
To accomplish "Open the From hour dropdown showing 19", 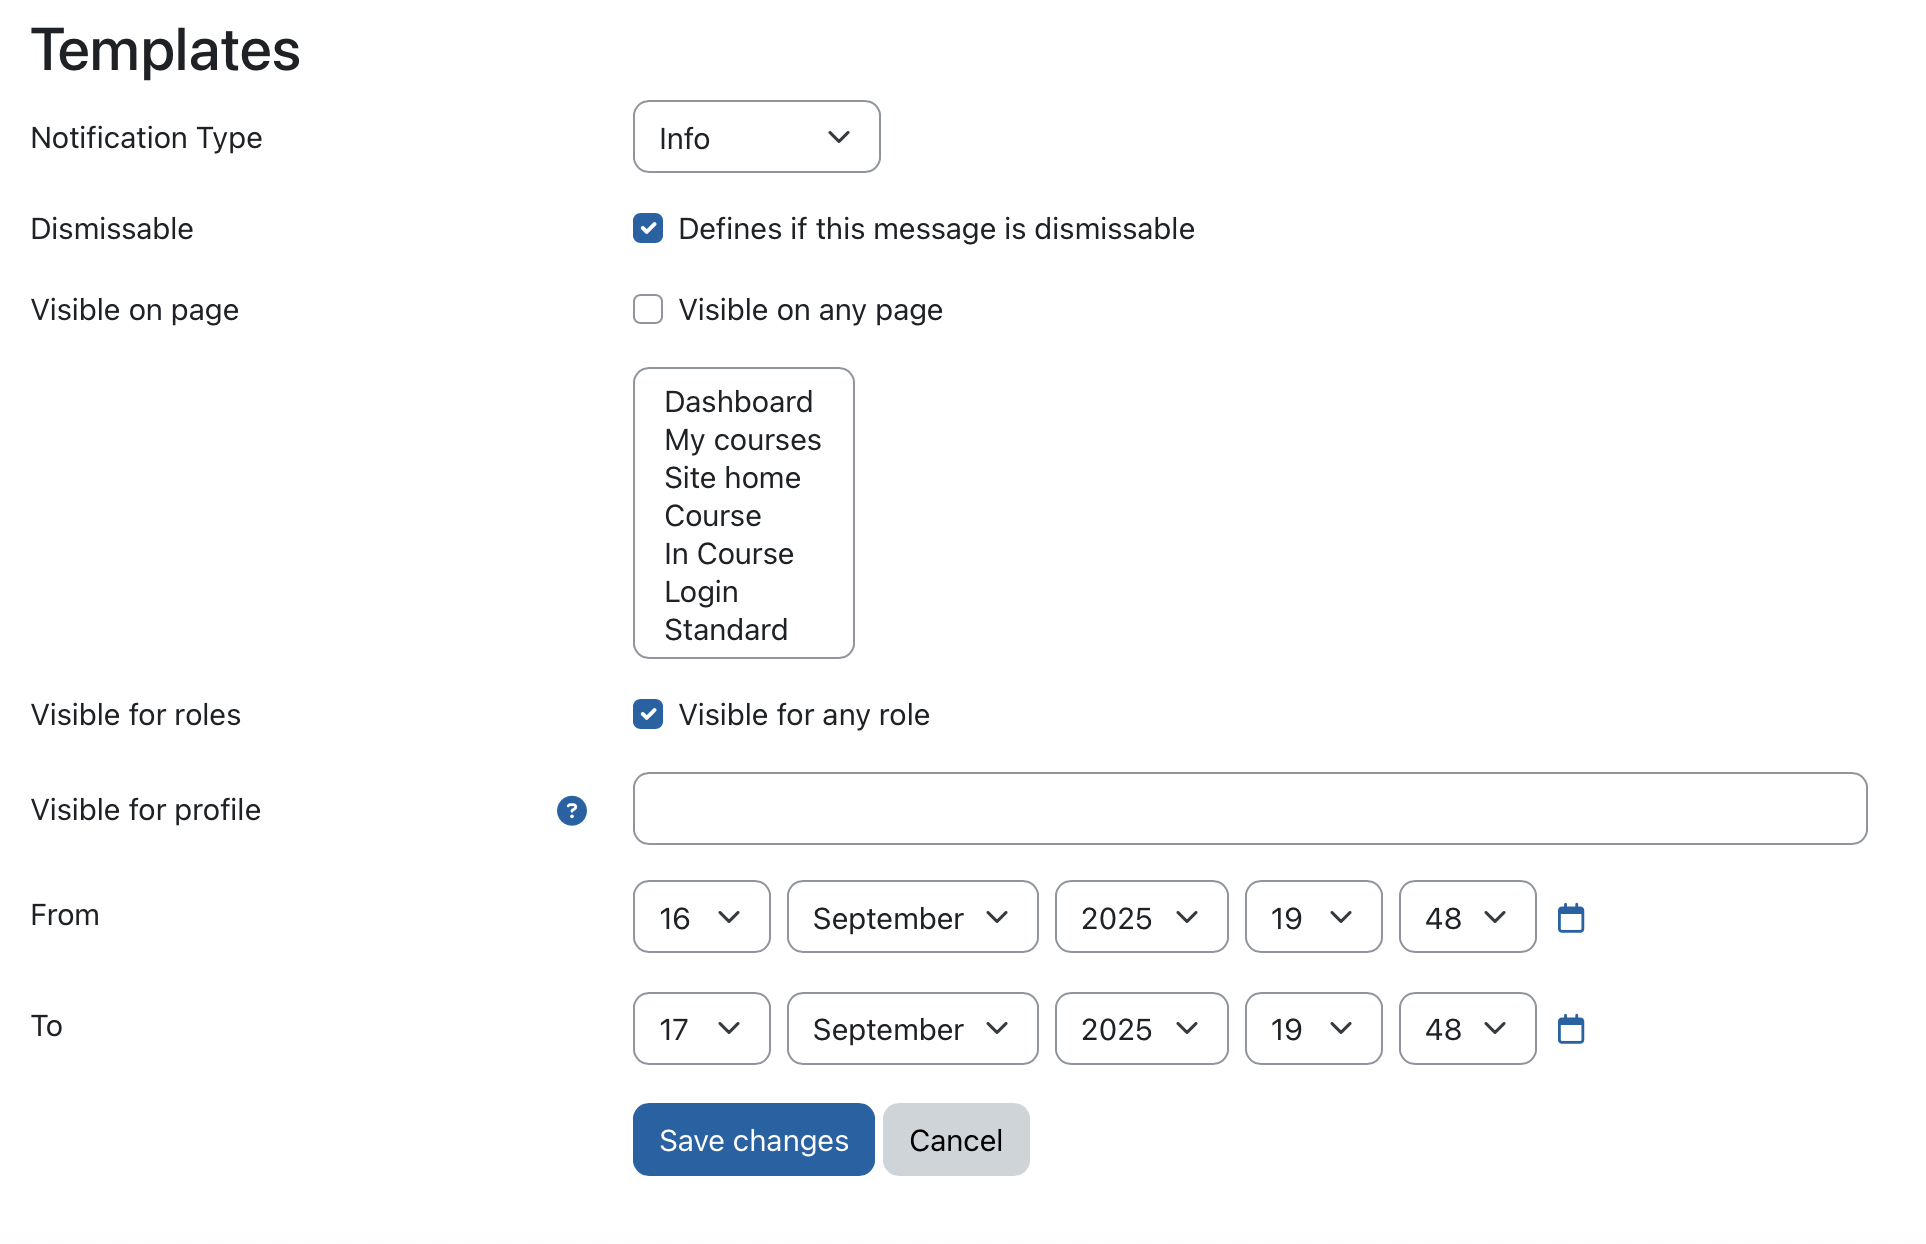I will click(x=1313, y=917).
